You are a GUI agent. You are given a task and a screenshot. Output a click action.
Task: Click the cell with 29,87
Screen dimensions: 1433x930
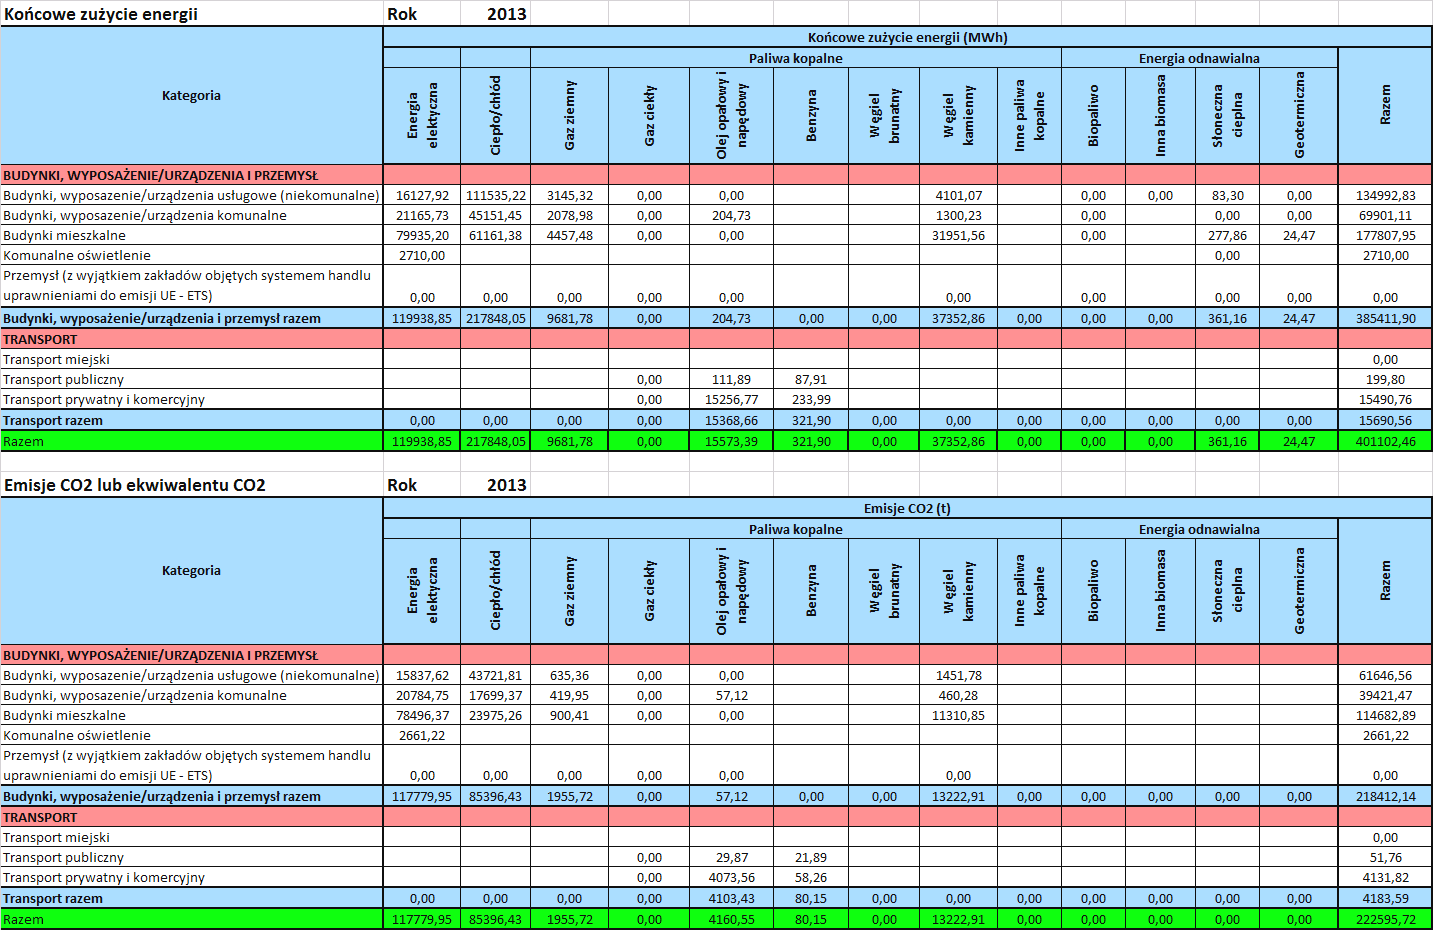[731, 857]
